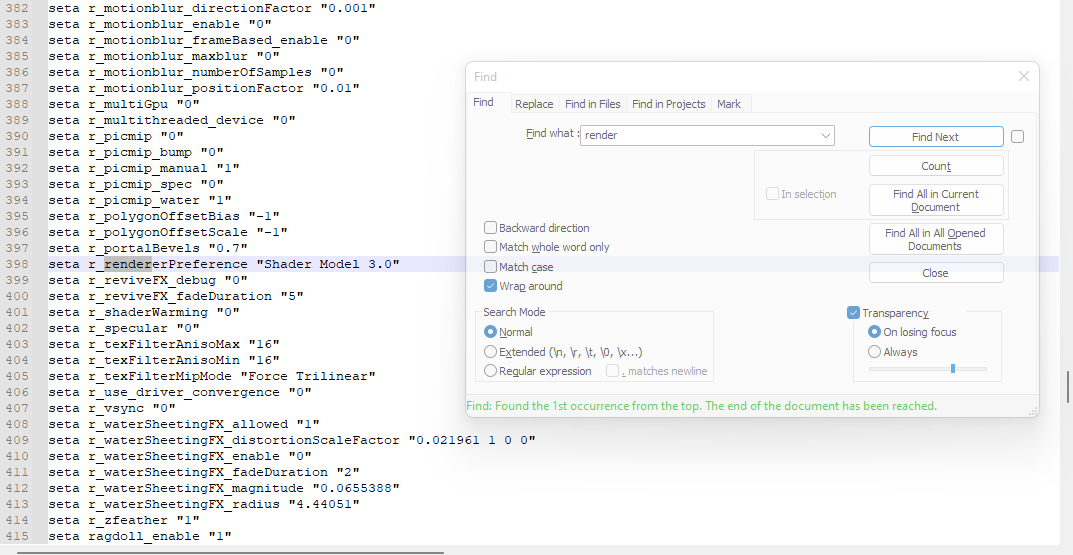This screenshot has height=555, width=1073.
Task: Open the Find in Files tab
Action: [592, 104]
